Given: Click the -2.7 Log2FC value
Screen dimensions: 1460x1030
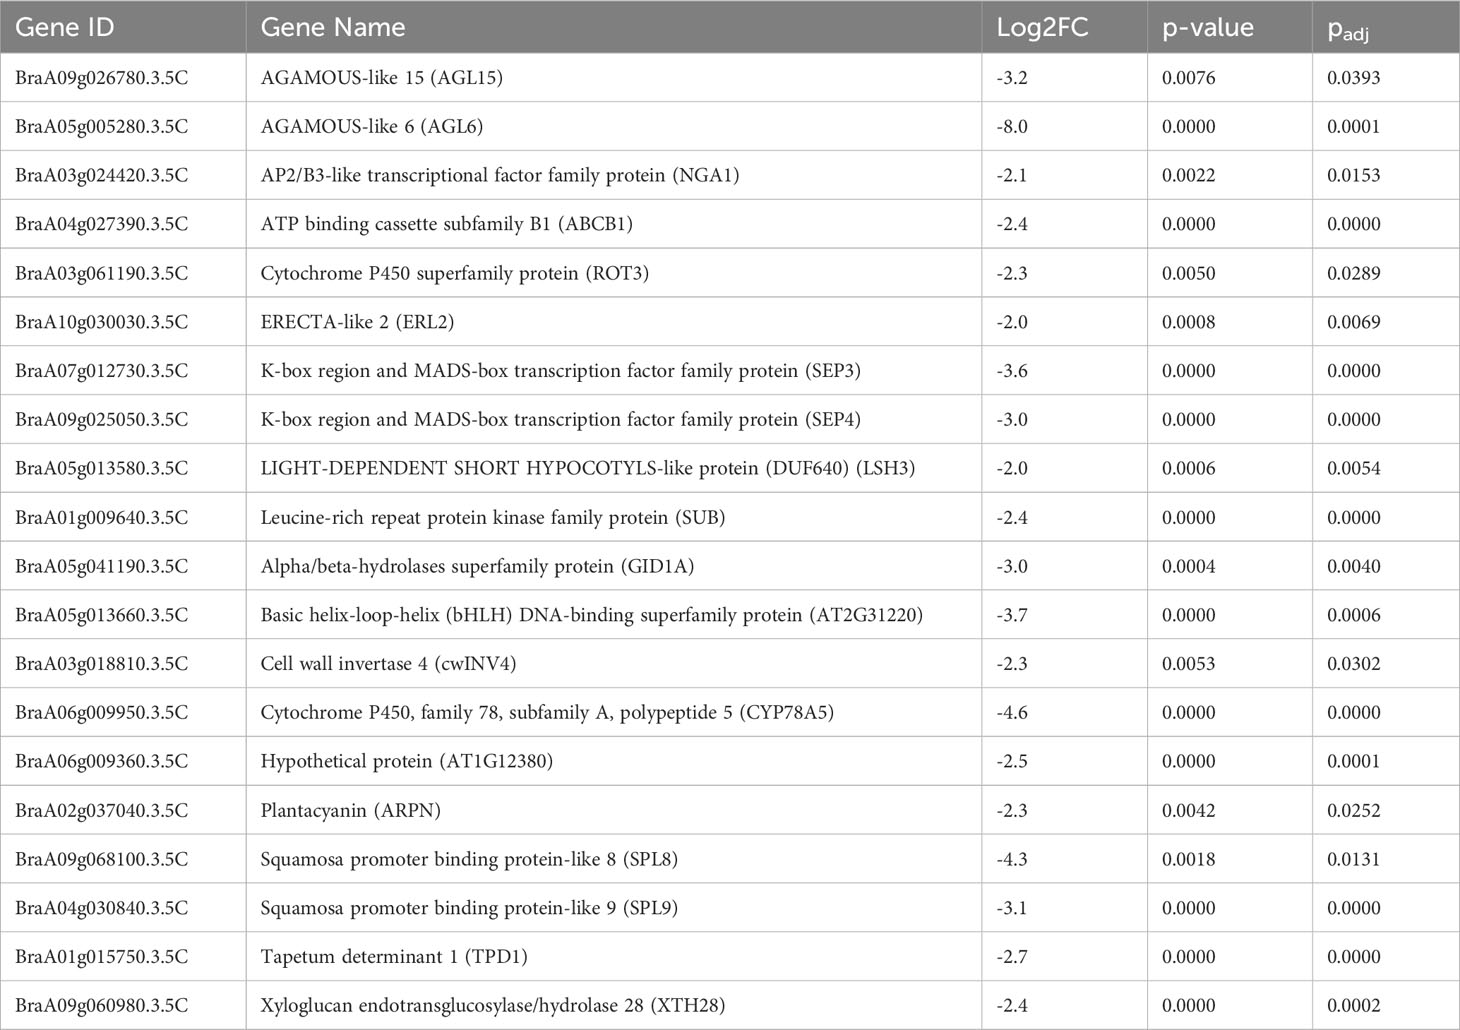Looking at the screenshot, I should pos(1012,958).
